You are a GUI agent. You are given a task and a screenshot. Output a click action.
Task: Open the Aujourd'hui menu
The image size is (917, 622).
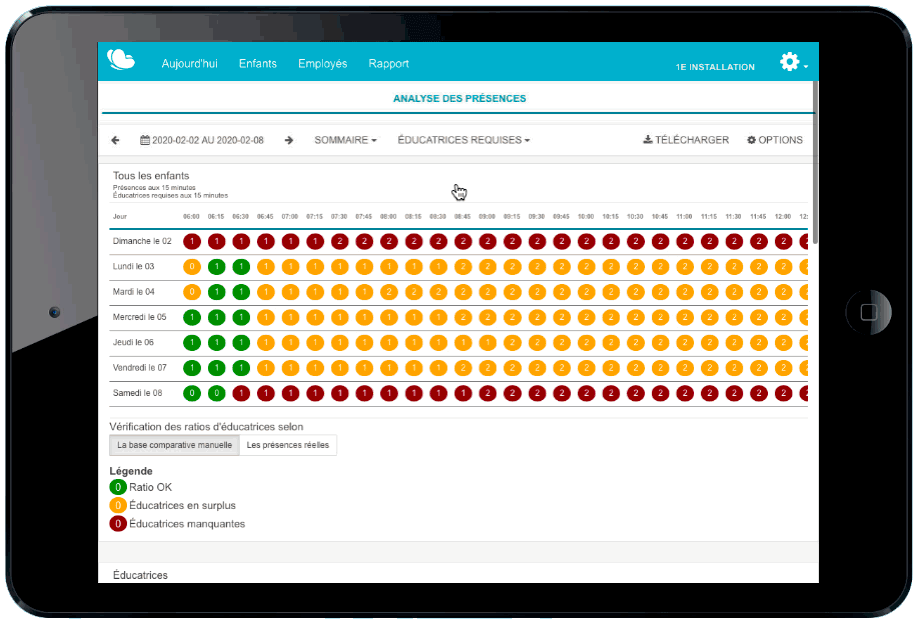(189, 64)
